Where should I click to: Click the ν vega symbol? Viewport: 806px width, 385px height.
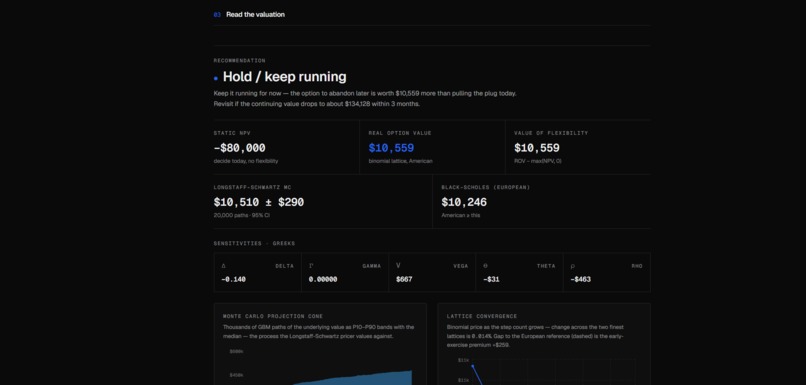(398, 266)
